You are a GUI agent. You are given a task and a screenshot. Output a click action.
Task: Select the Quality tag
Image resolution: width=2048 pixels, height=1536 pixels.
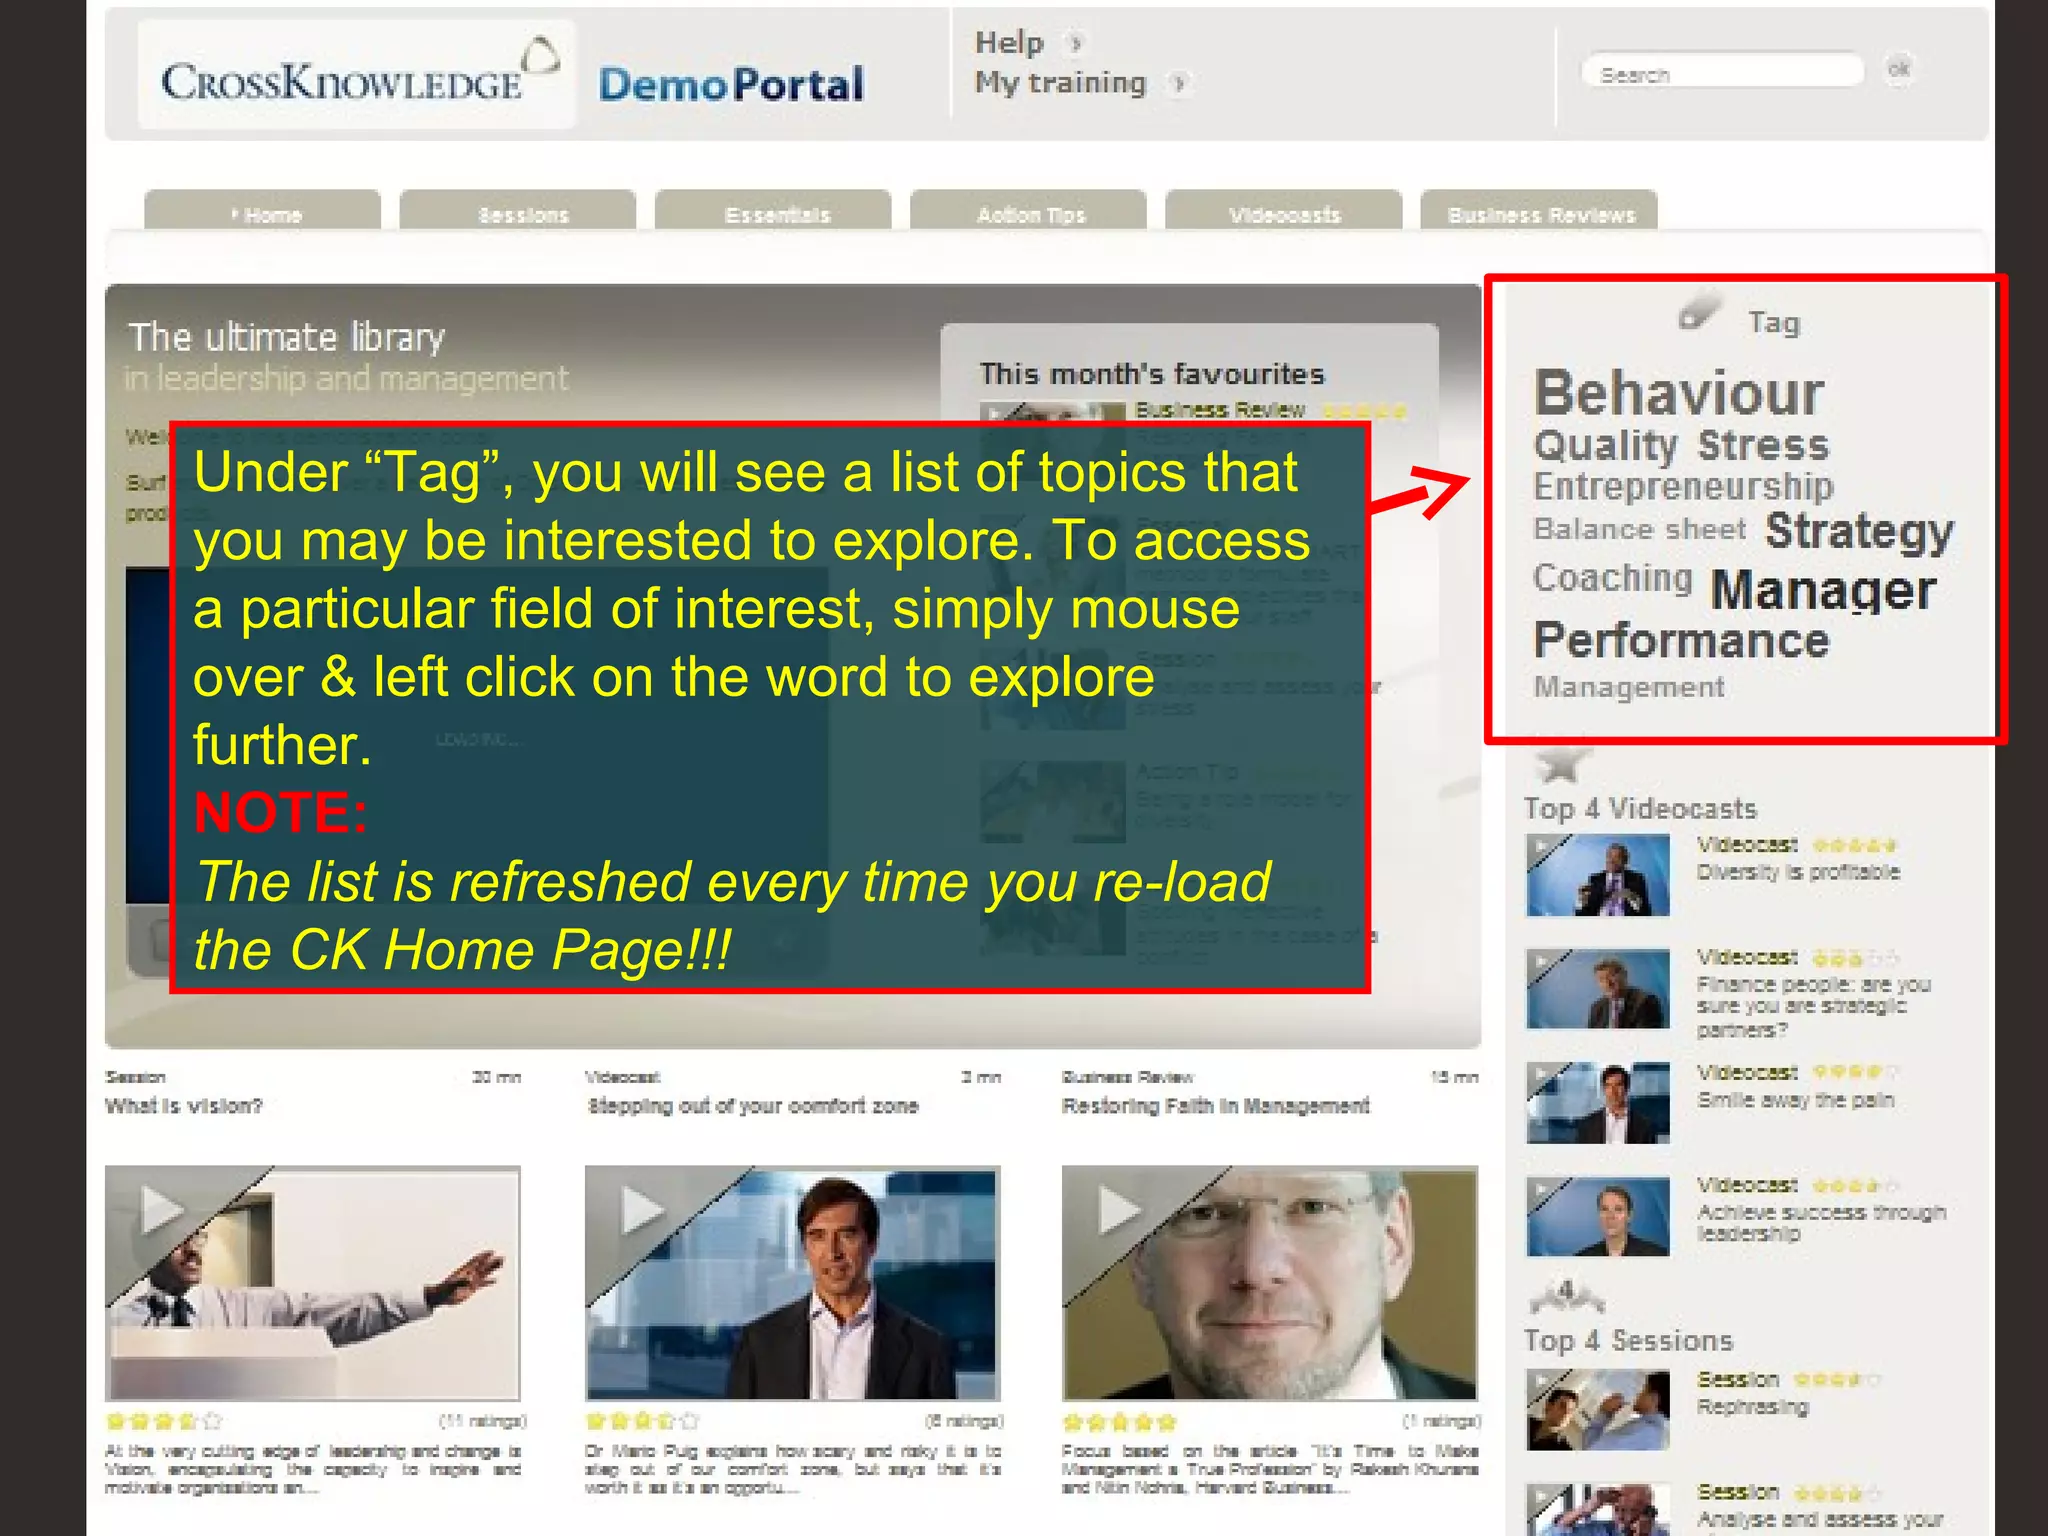pyautogui.click(x=1605, y=445)
